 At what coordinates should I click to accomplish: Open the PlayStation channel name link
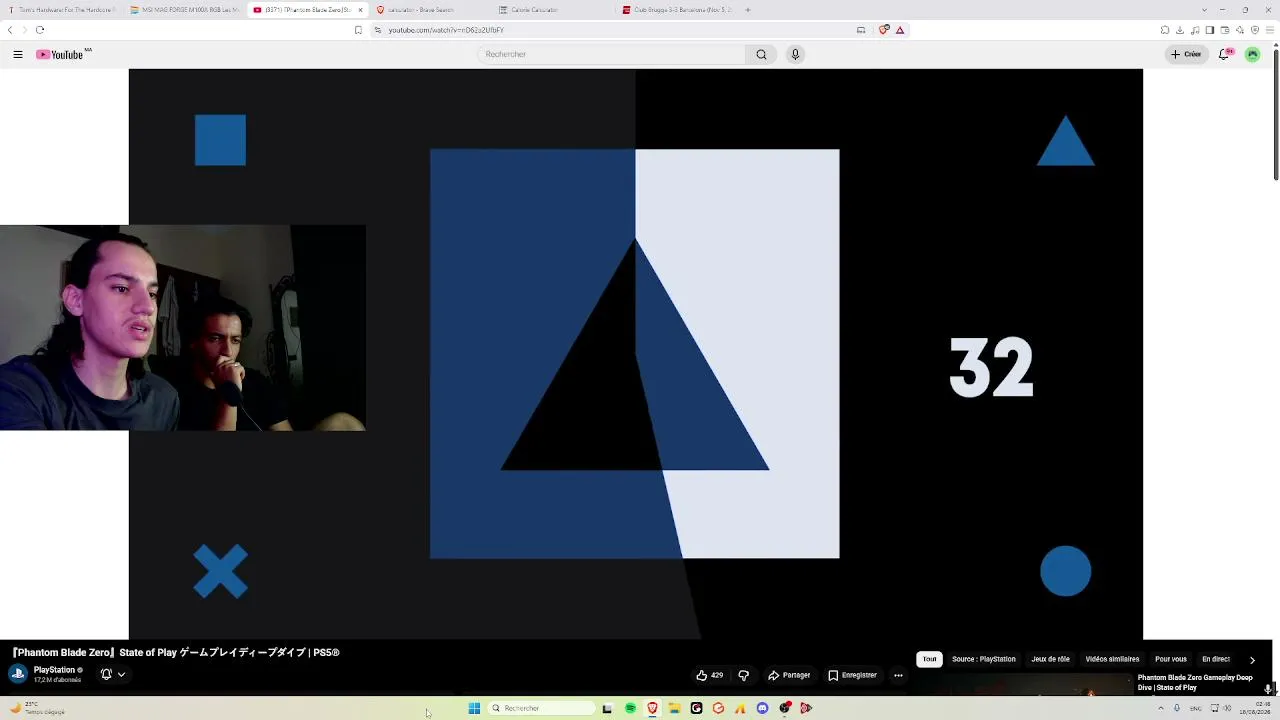click(54, 670)
